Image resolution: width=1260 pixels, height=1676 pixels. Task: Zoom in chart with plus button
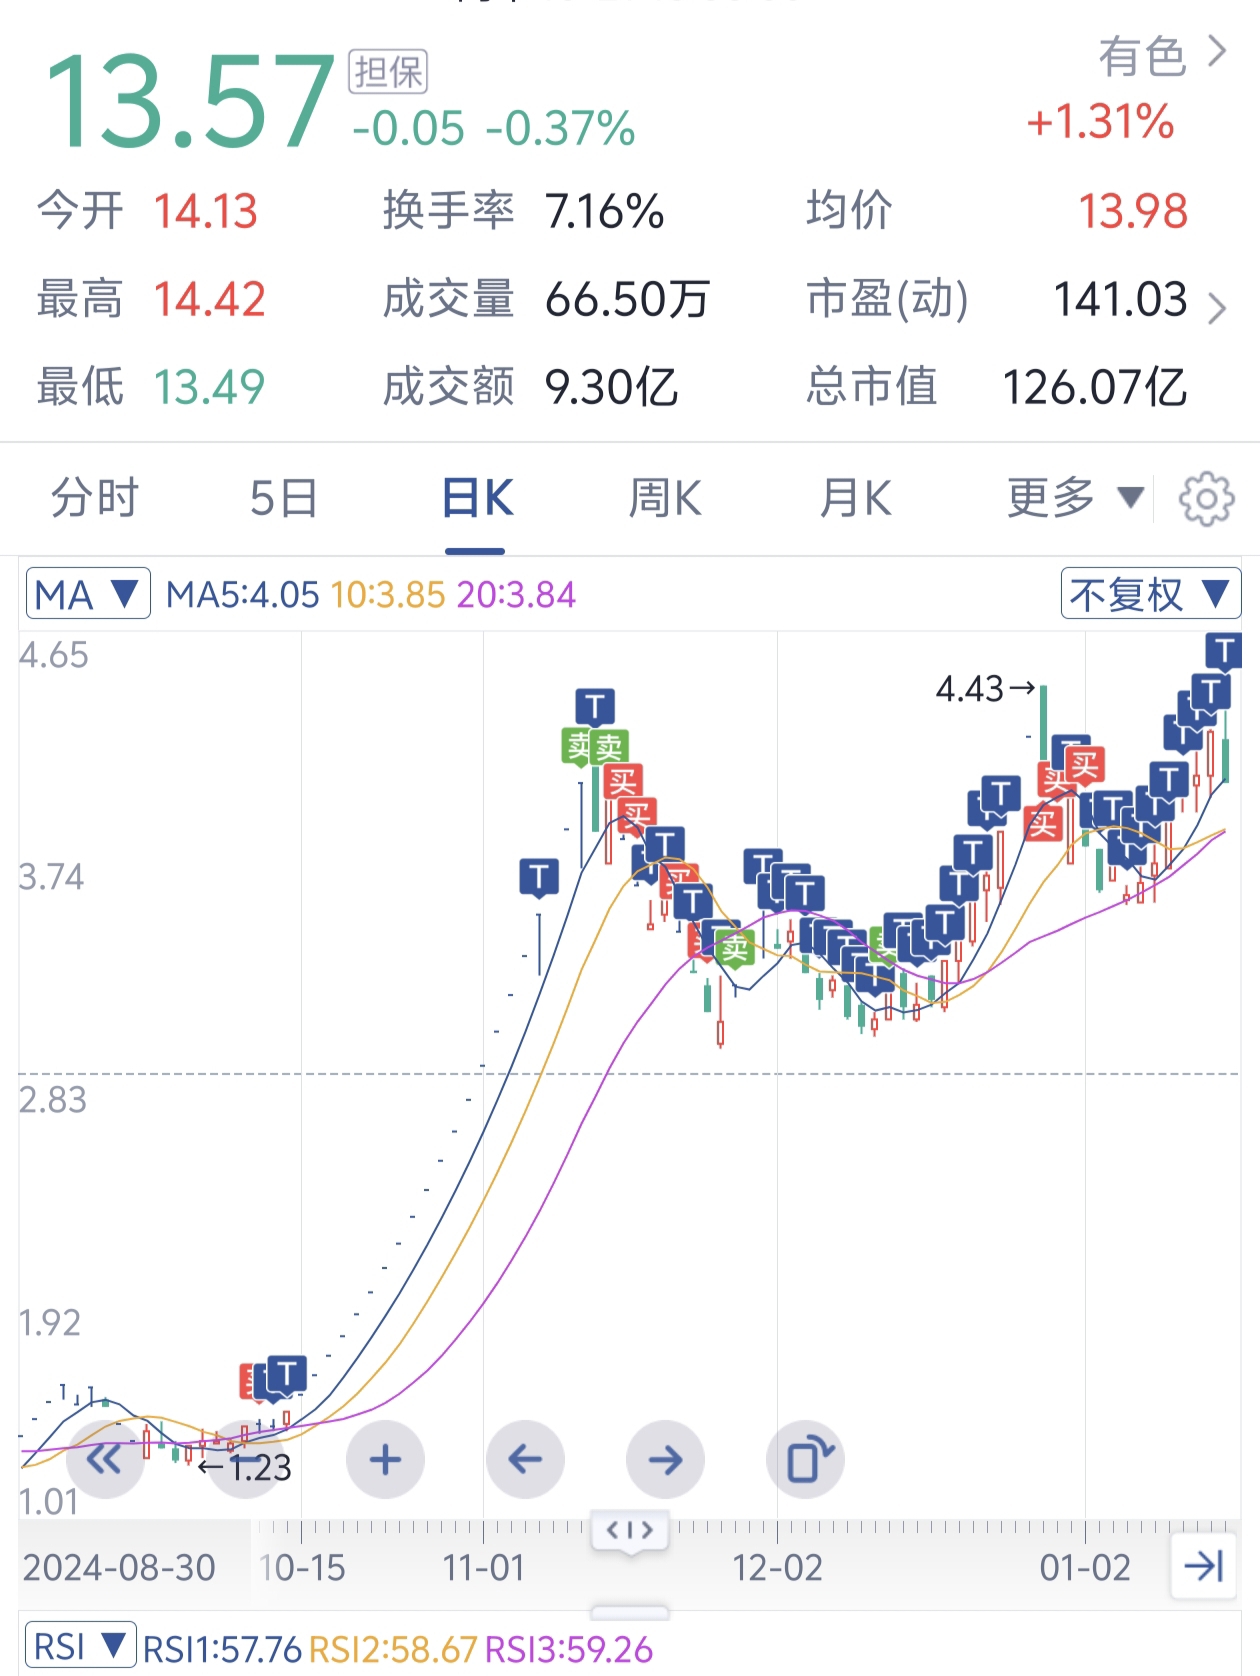click(385, 1459)
